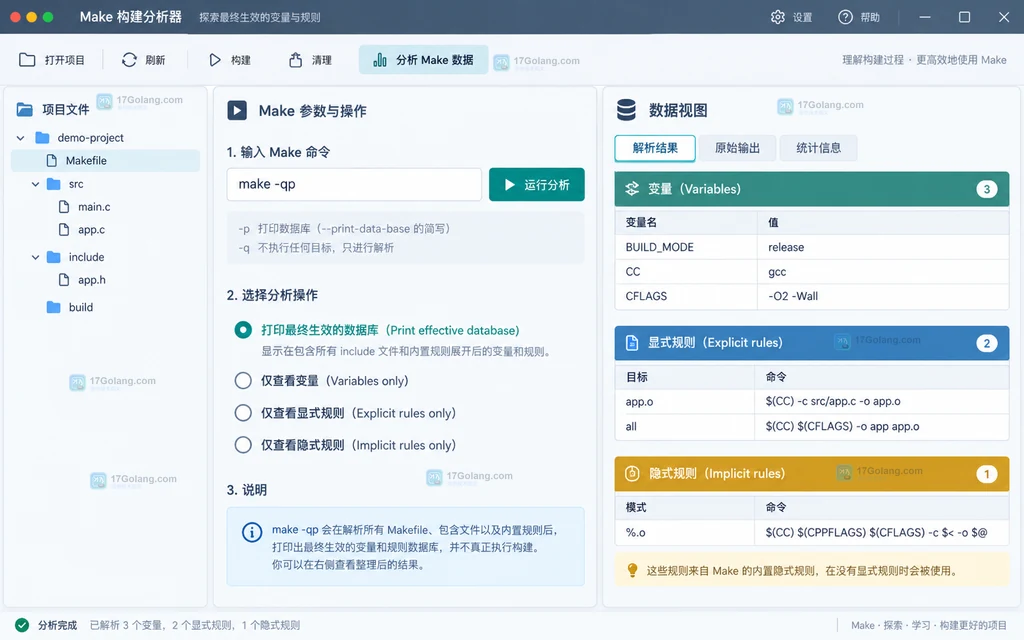Click the 刷新 refresh icon
Image resolution: width=1024 pixels, height=640 pixels.
[x=129, y=60]
